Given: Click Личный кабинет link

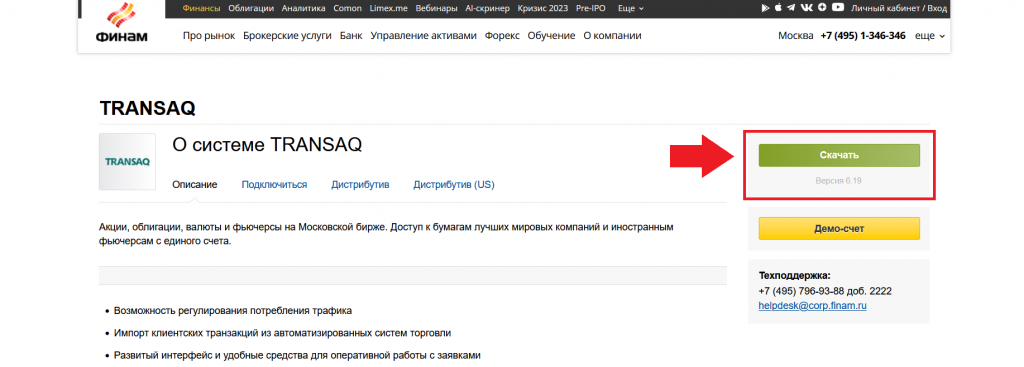Looking at the screenshot, I should click(x=885, y=8).
